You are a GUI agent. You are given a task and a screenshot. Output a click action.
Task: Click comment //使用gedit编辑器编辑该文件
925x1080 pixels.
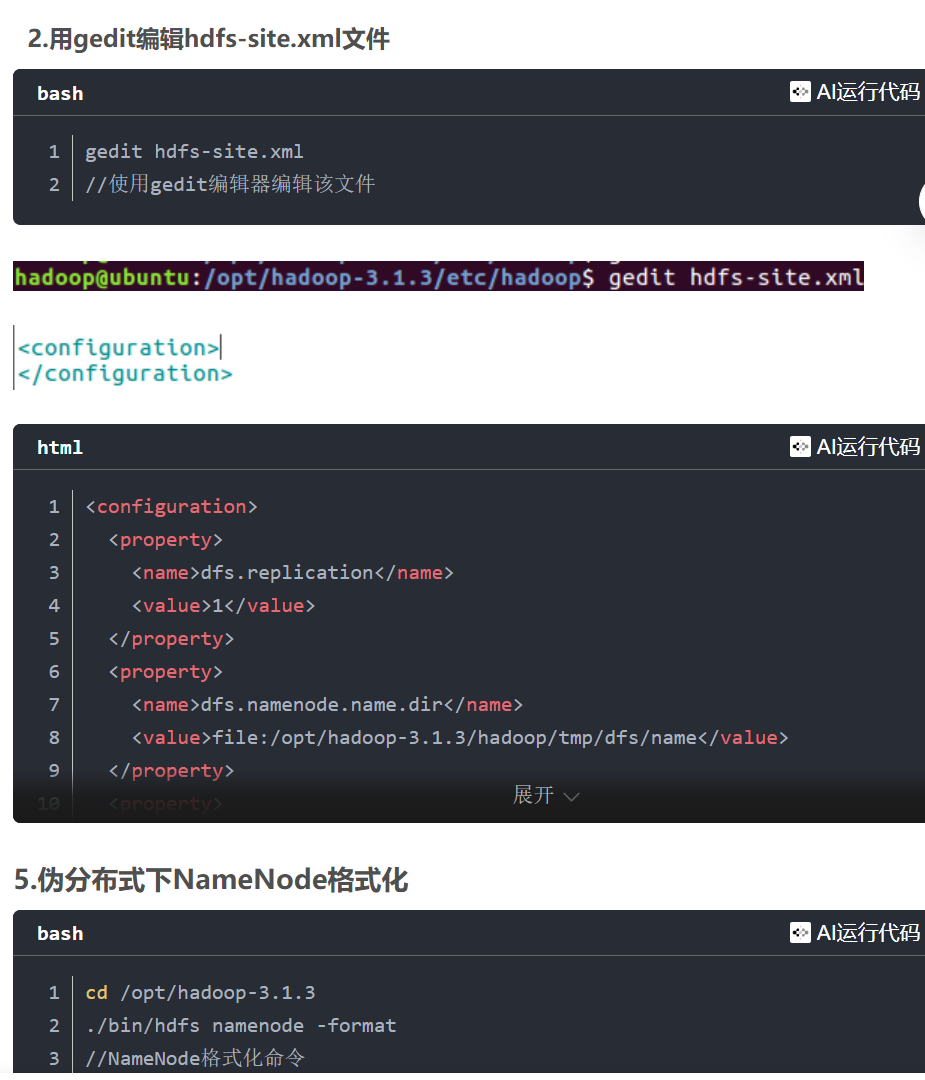[230, 184]
